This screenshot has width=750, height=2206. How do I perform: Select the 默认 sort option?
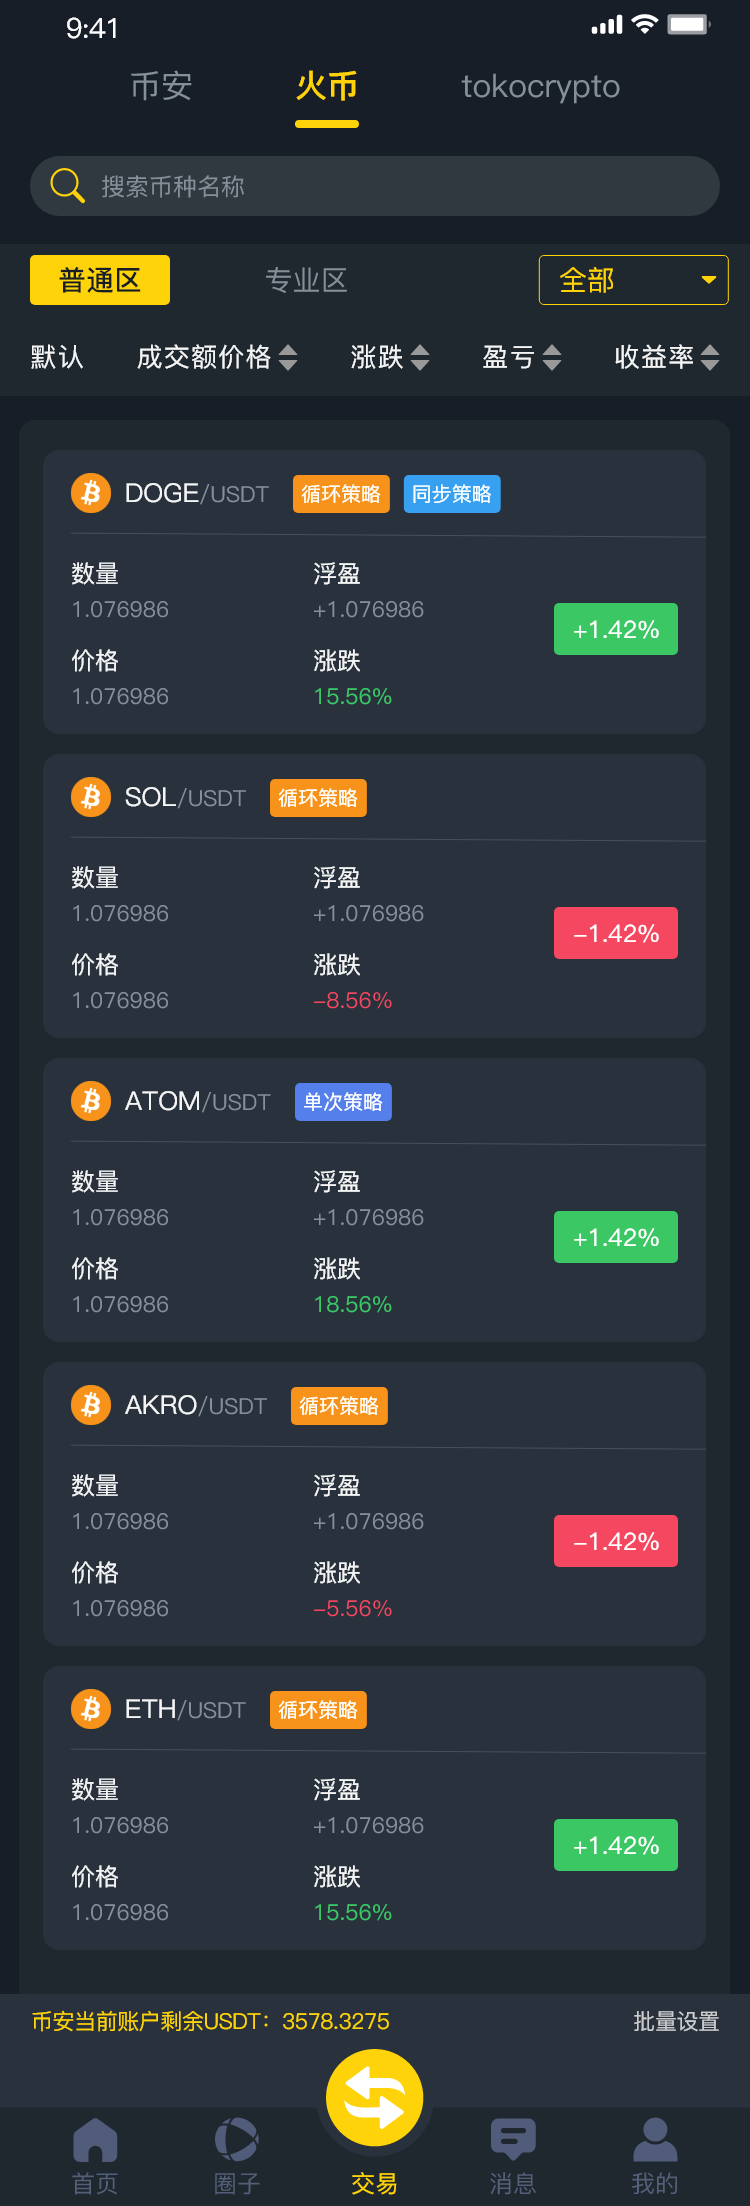click(57, 357)
